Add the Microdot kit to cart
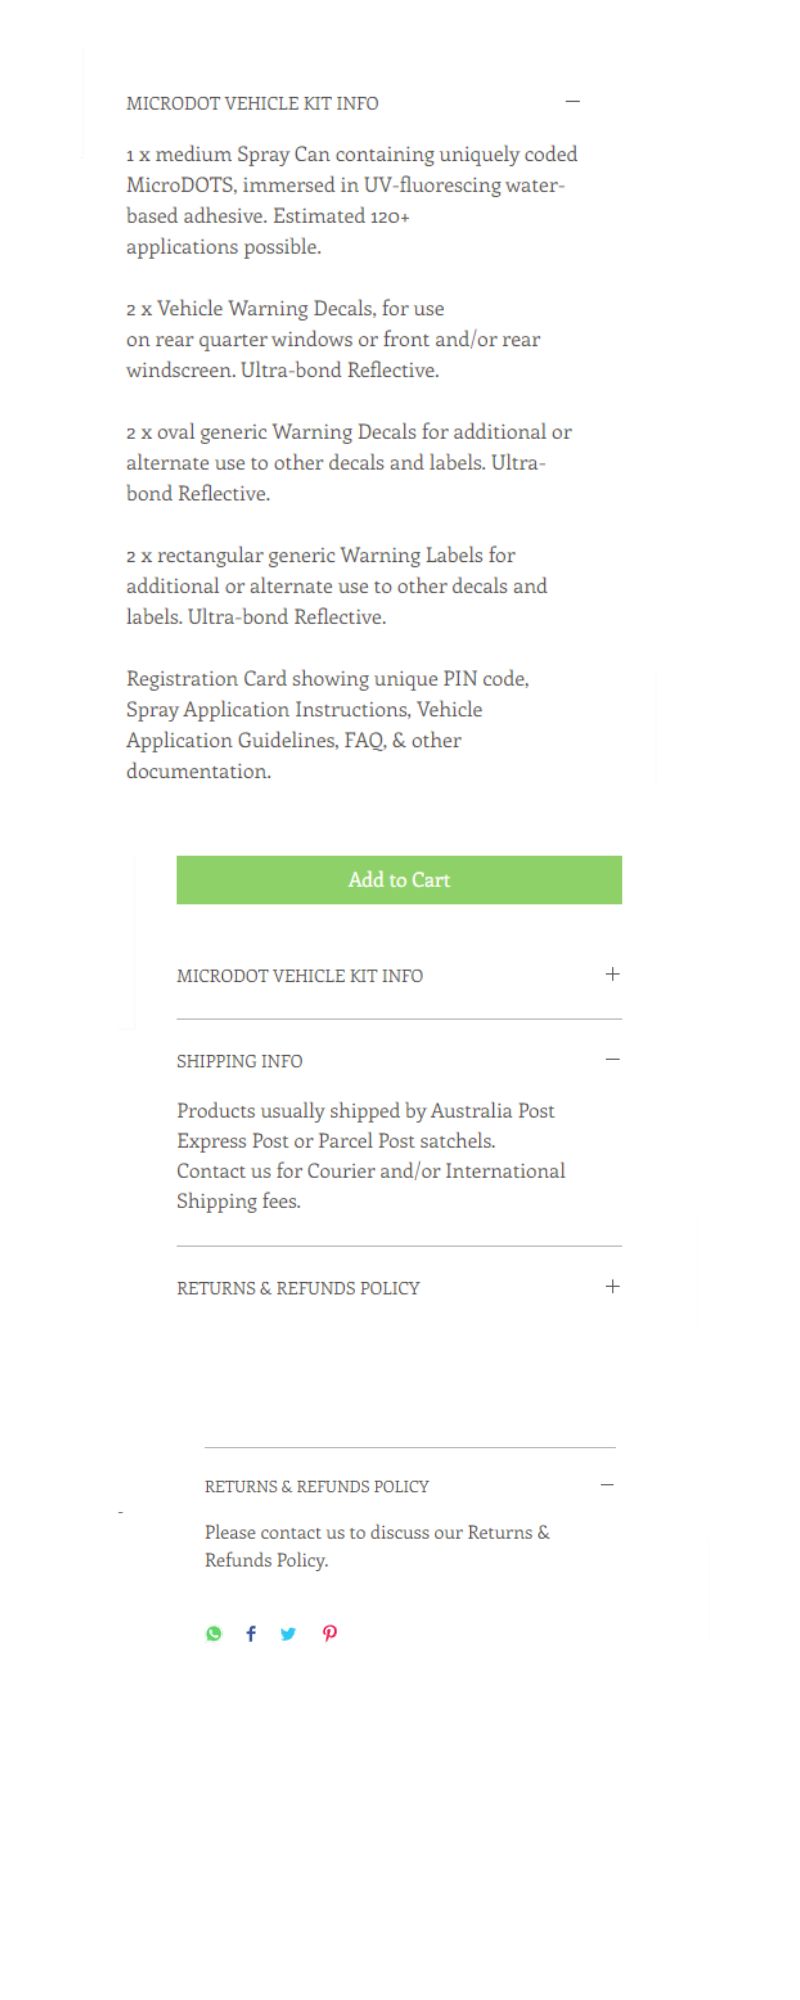The image size is (800, 2000). point(399,880)
